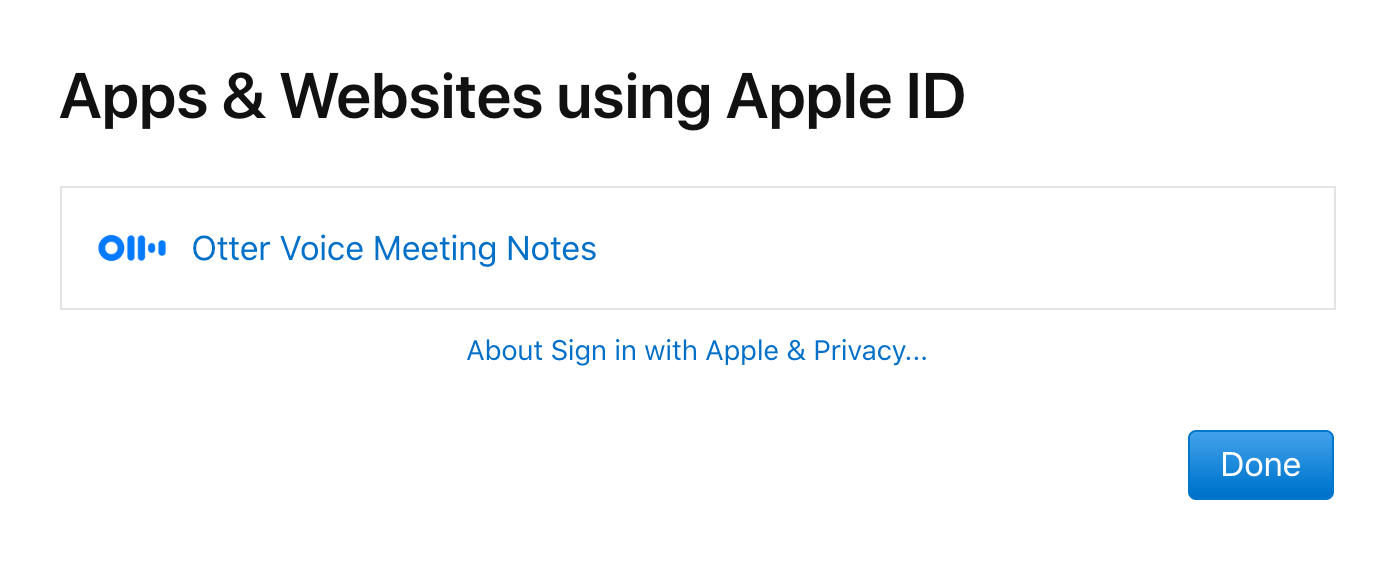Open Otter Voice Meeting Notes entry
Image resolution: width=1394 pixels, height=562 pixels.
393,249
